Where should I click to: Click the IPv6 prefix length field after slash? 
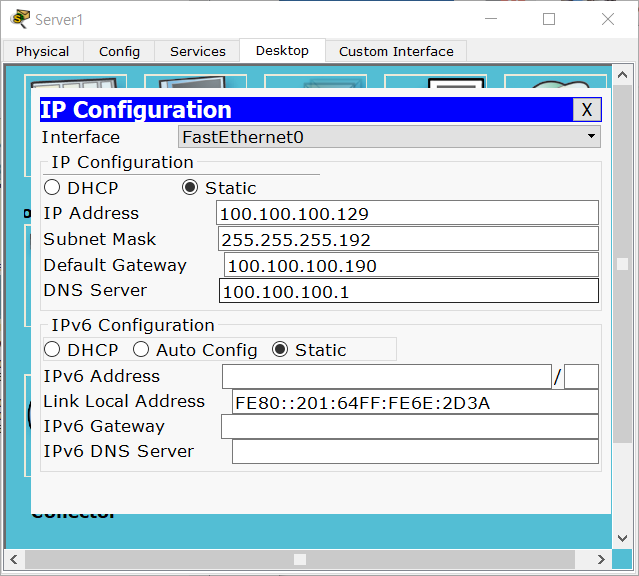pos(581,377)
